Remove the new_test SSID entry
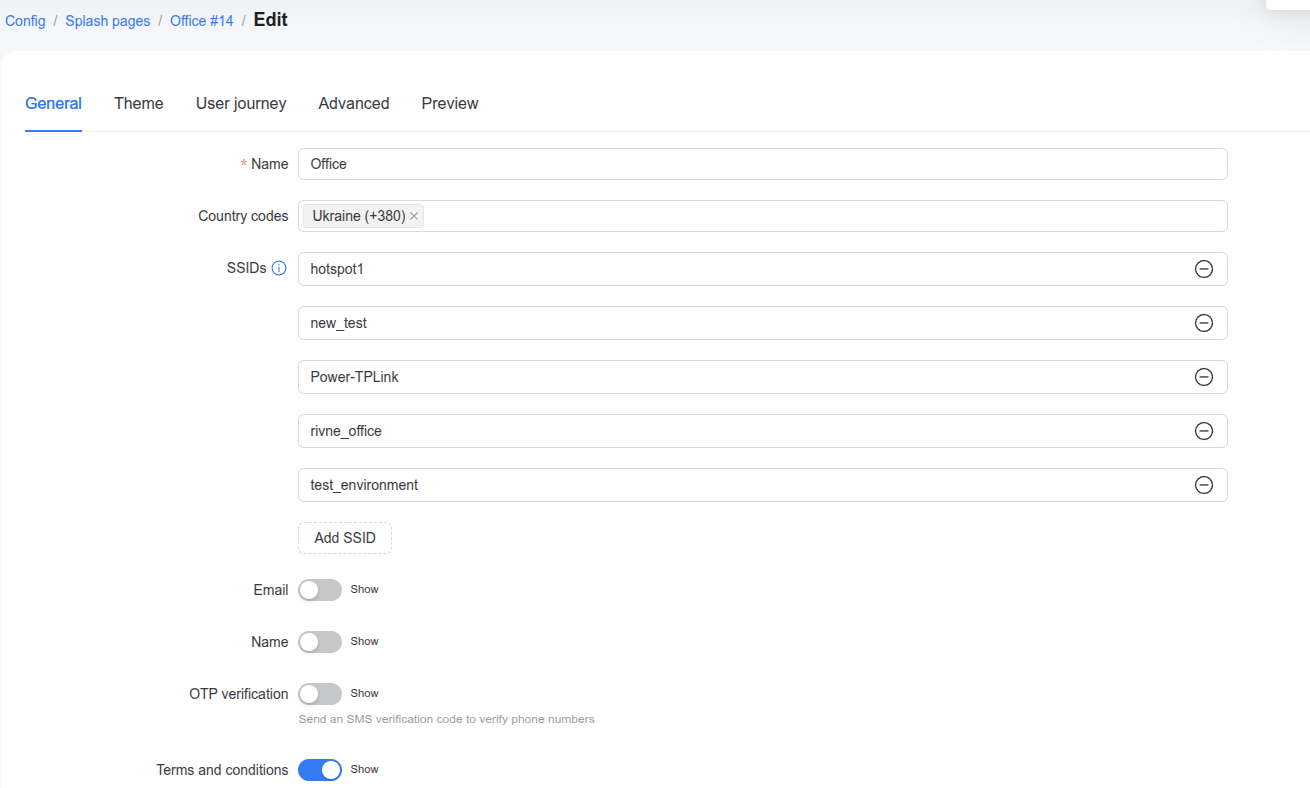Viewport: 1310px width, 788px height. click(x=1204, y=323)
